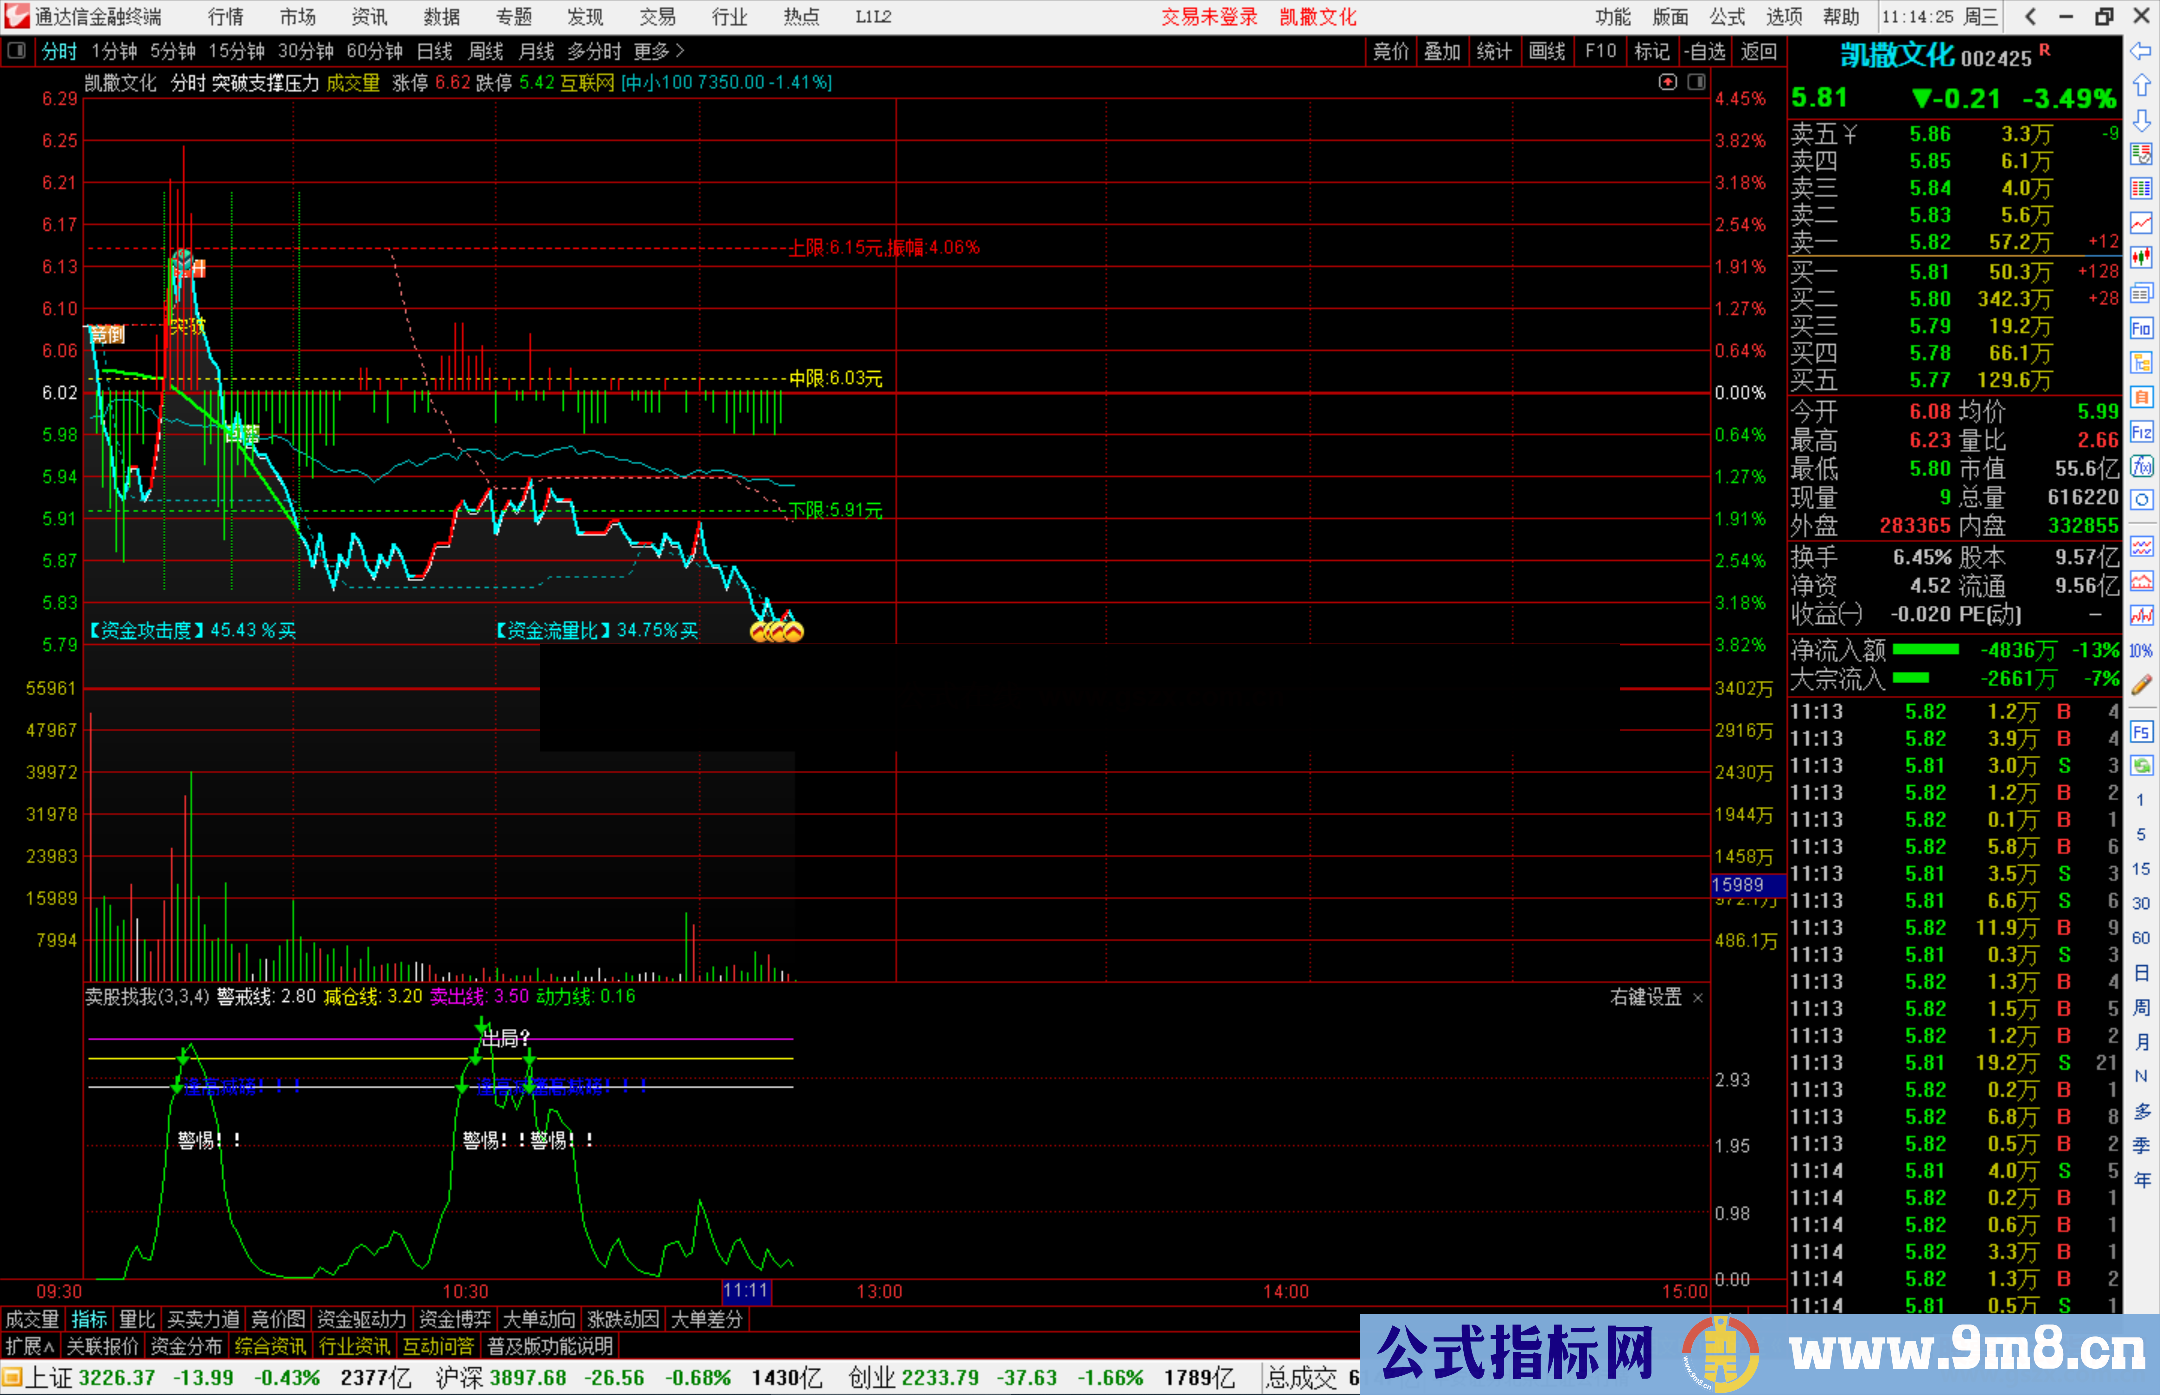Open the 行情 menu
Viewport: 2160px width, 1395px height.
(x=226, y=17)
